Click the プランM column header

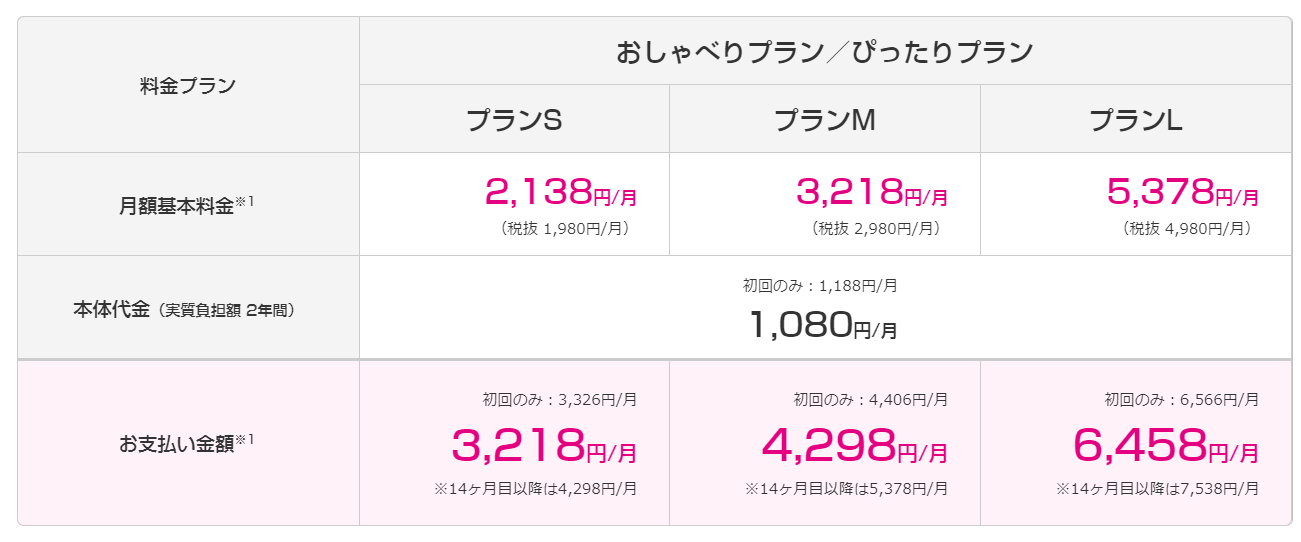point(825,120)
